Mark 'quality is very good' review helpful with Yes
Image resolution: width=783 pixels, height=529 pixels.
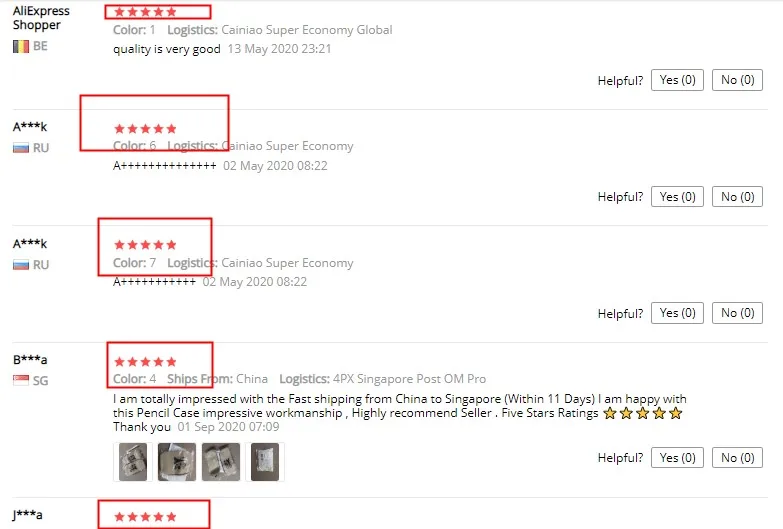click(x=677, y=80)
